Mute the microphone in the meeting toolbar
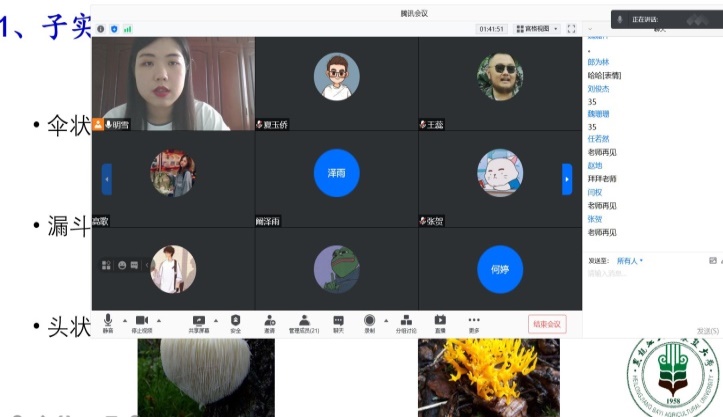Image resolution: width=723 pixels, height=417 pixels. point(107,321)
